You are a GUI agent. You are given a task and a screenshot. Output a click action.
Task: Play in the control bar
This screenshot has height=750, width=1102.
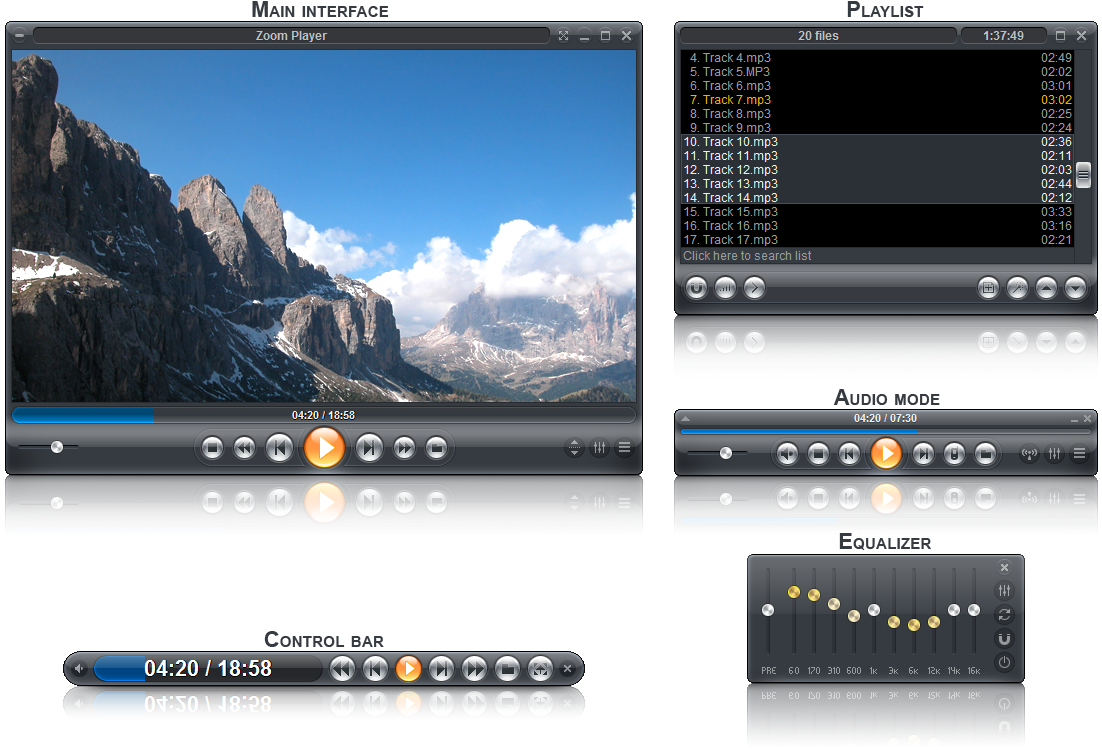point(408,668)
